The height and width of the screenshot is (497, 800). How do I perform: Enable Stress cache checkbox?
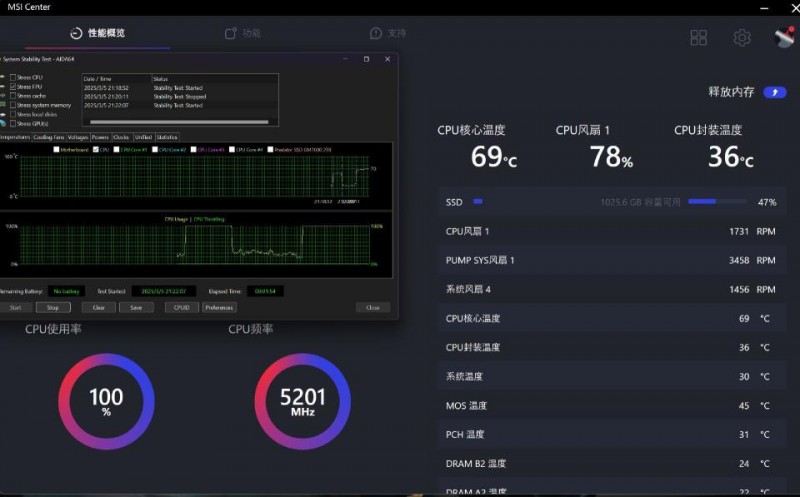(13, 96)
